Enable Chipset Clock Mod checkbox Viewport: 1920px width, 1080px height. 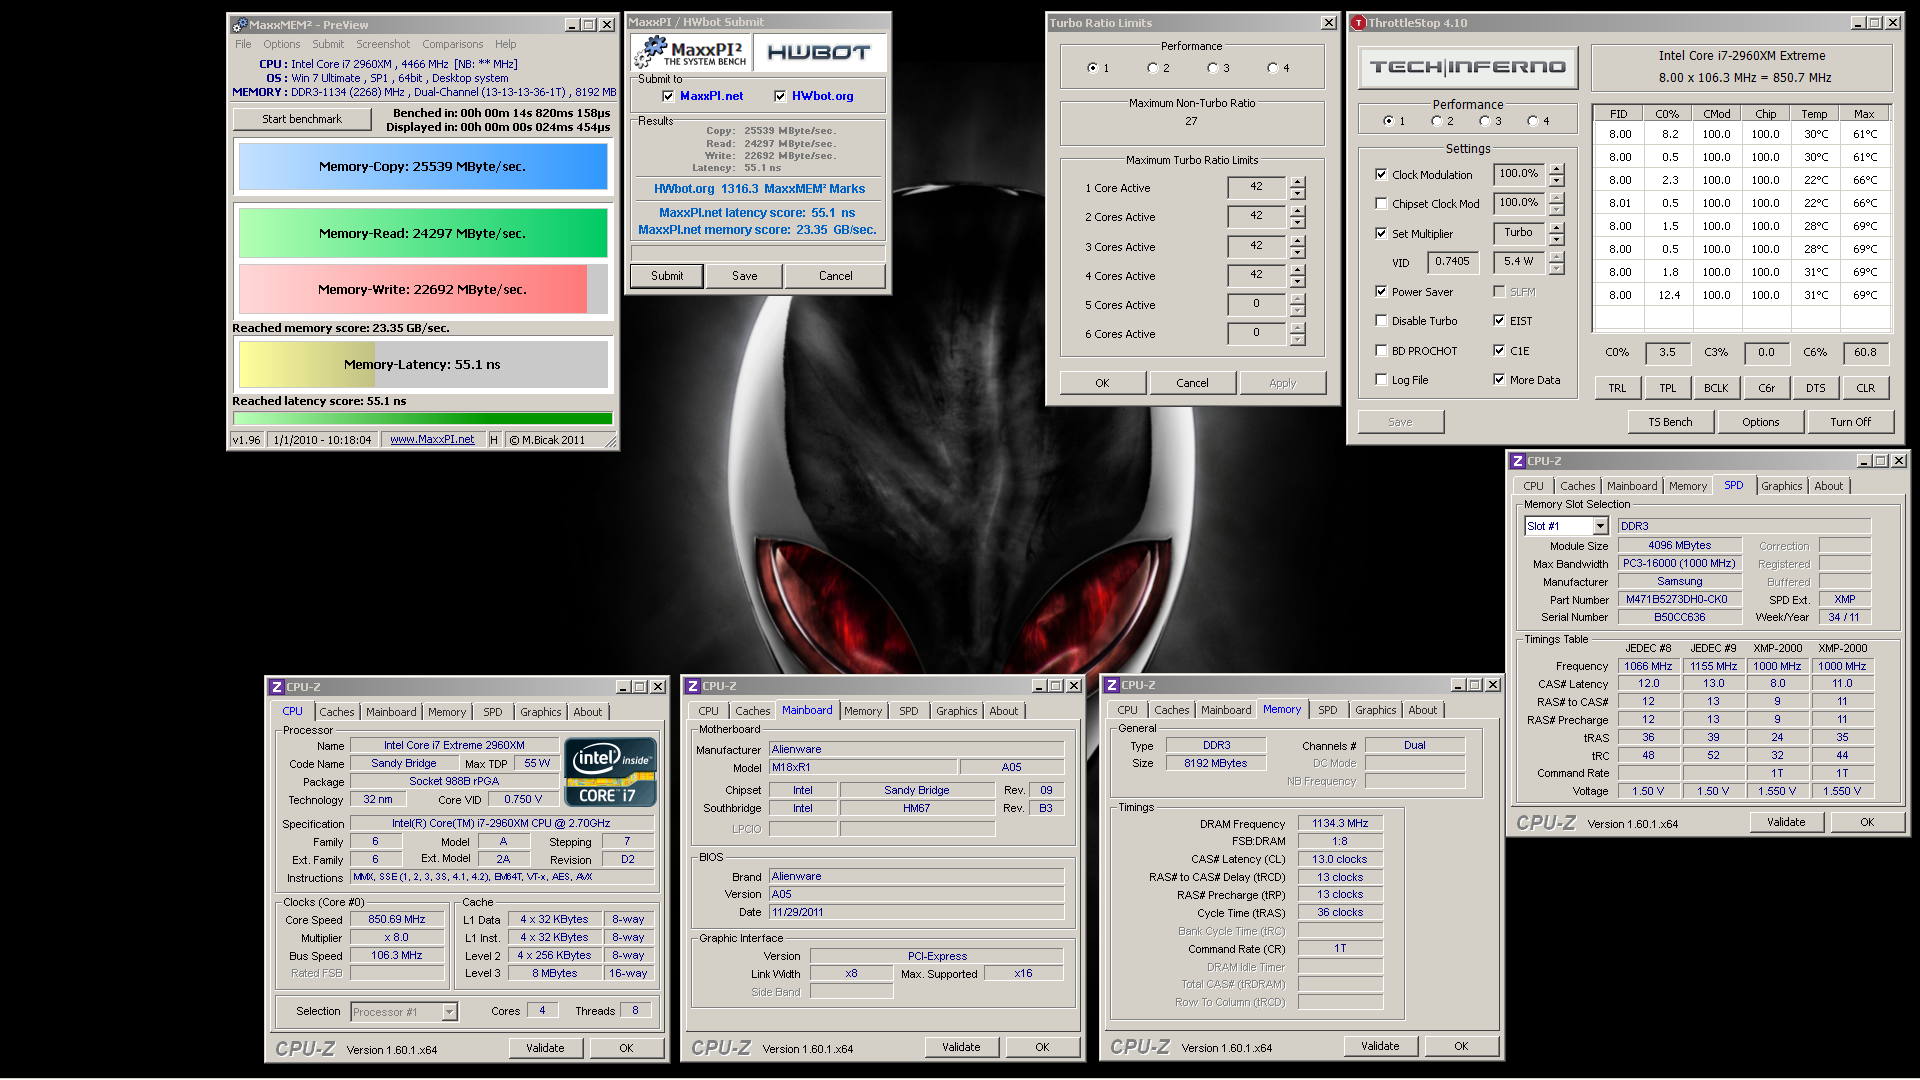[x=1381, y=203]
